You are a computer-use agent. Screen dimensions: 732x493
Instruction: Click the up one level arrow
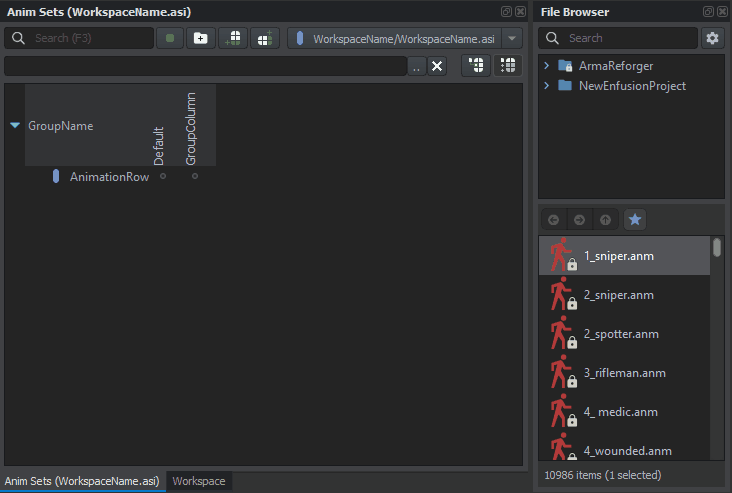(605, 219)
